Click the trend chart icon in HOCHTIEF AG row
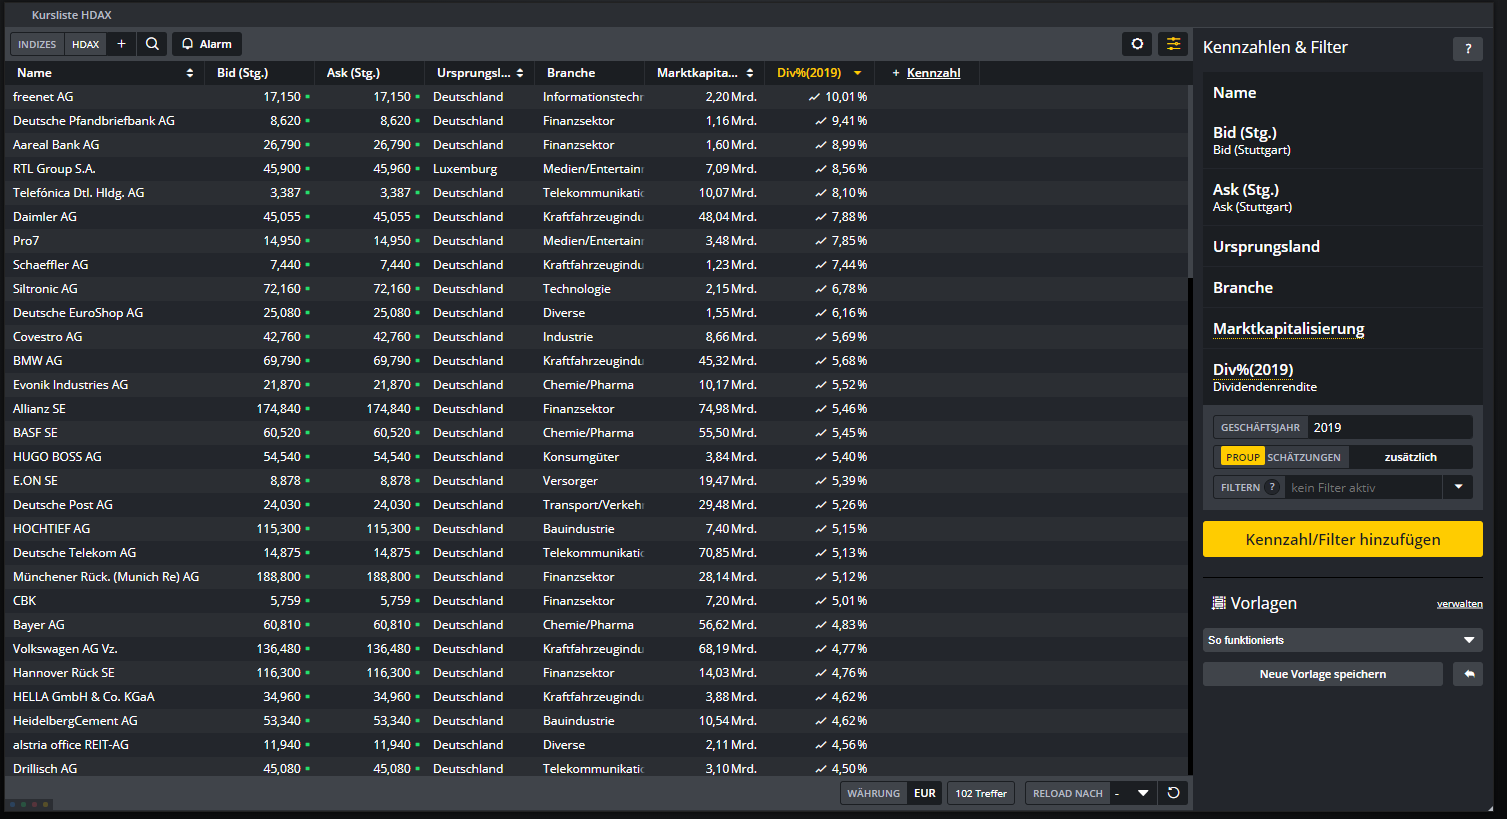Image resolution: width=1507 pixels, height=819 pixels. click(x=821, y=529)
